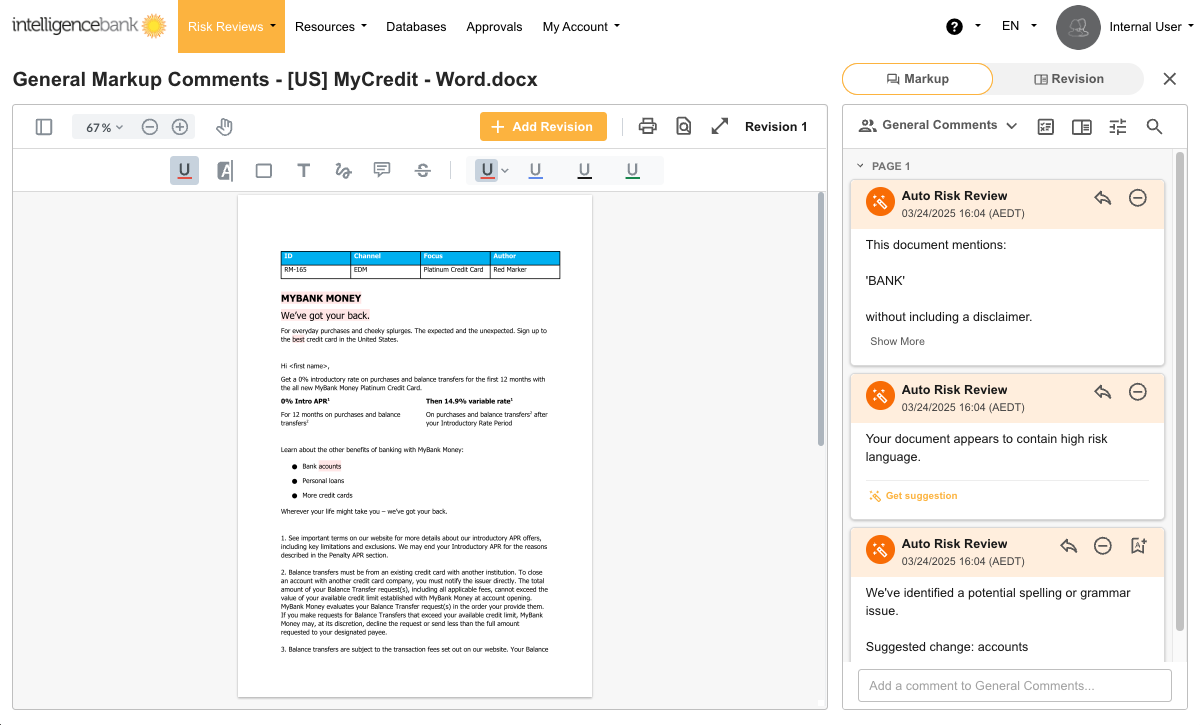Screen dimensions: 1200x725
Task: Toggle the left sidebar panel icon
Action: point(44,127)
